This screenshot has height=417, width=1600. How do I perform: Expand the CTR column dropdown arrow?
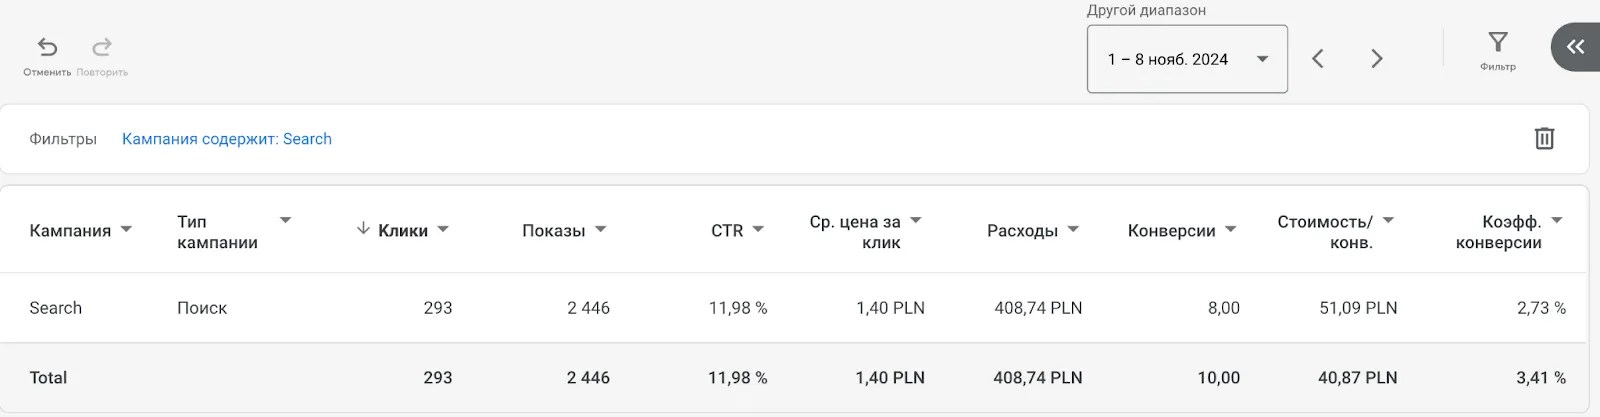click(x=758, y=229)
